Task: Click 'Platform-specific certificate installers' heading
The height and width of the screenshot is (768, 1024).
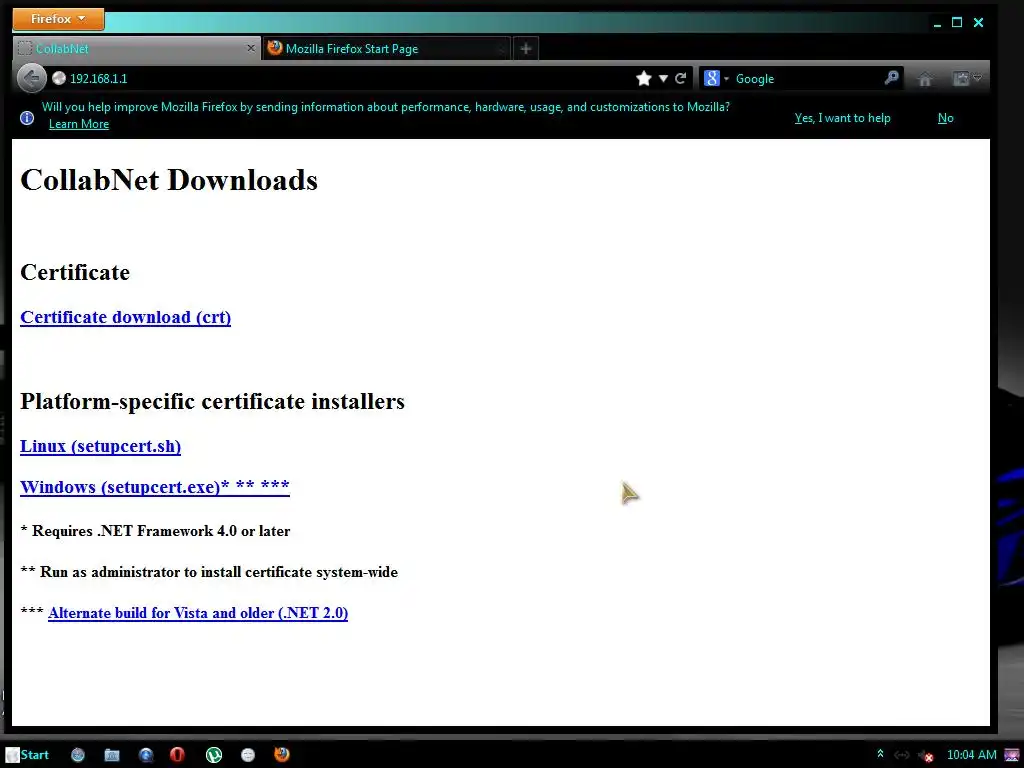Action: (212, 401)
